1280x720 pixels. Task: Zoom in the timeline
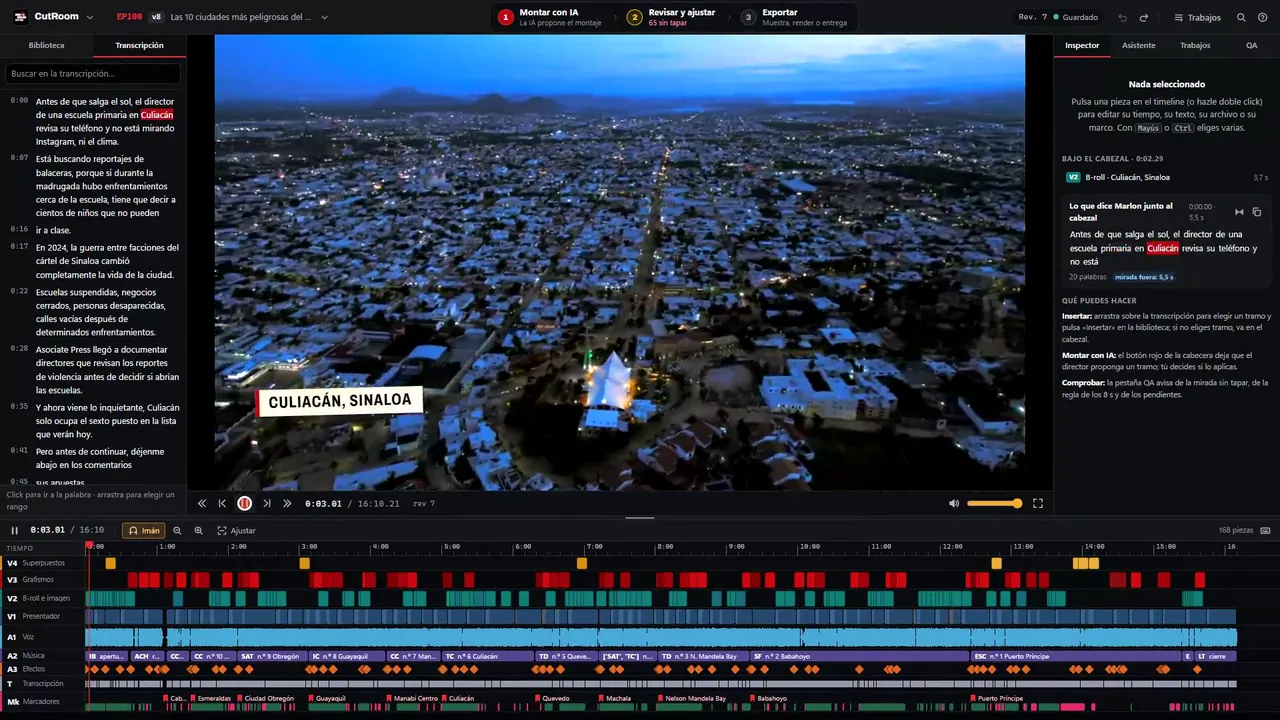point(198,531)
